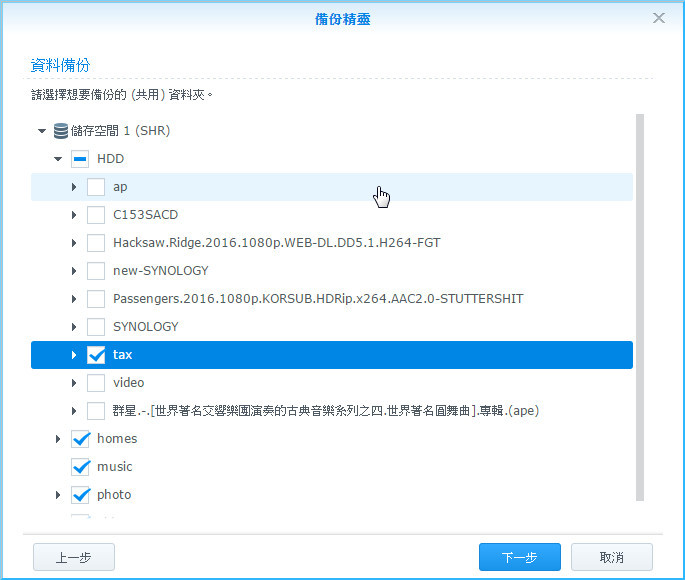Uncheck the music shared folder
This screenshot has width=685, height=580.
[80, 467]
